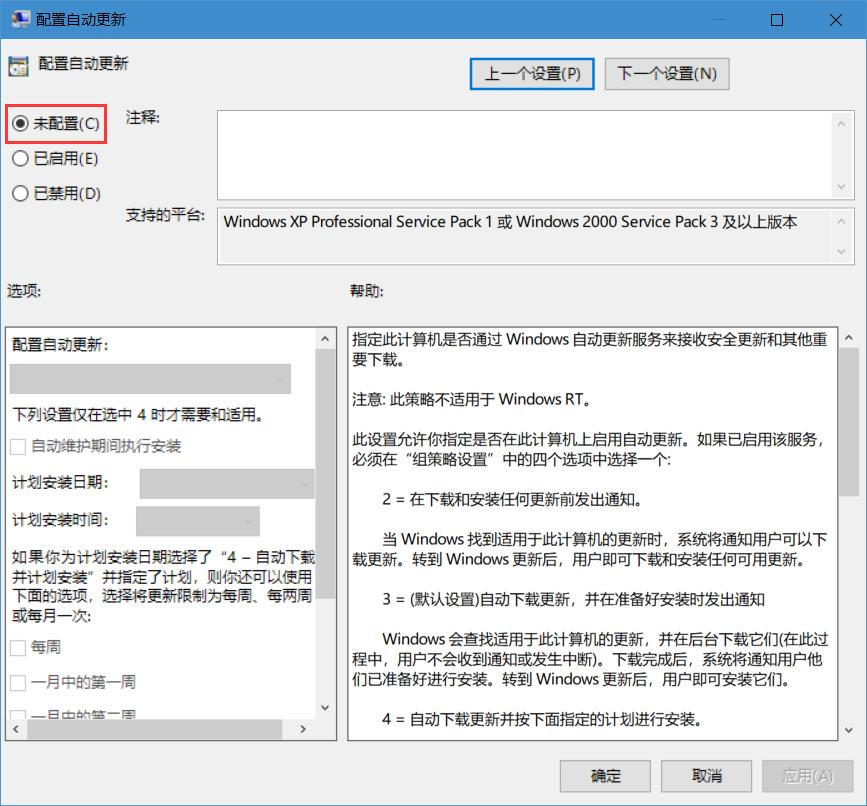867x806 pixels.
Task: Click the 确定 button to confirm
Action: pos(604,775)
